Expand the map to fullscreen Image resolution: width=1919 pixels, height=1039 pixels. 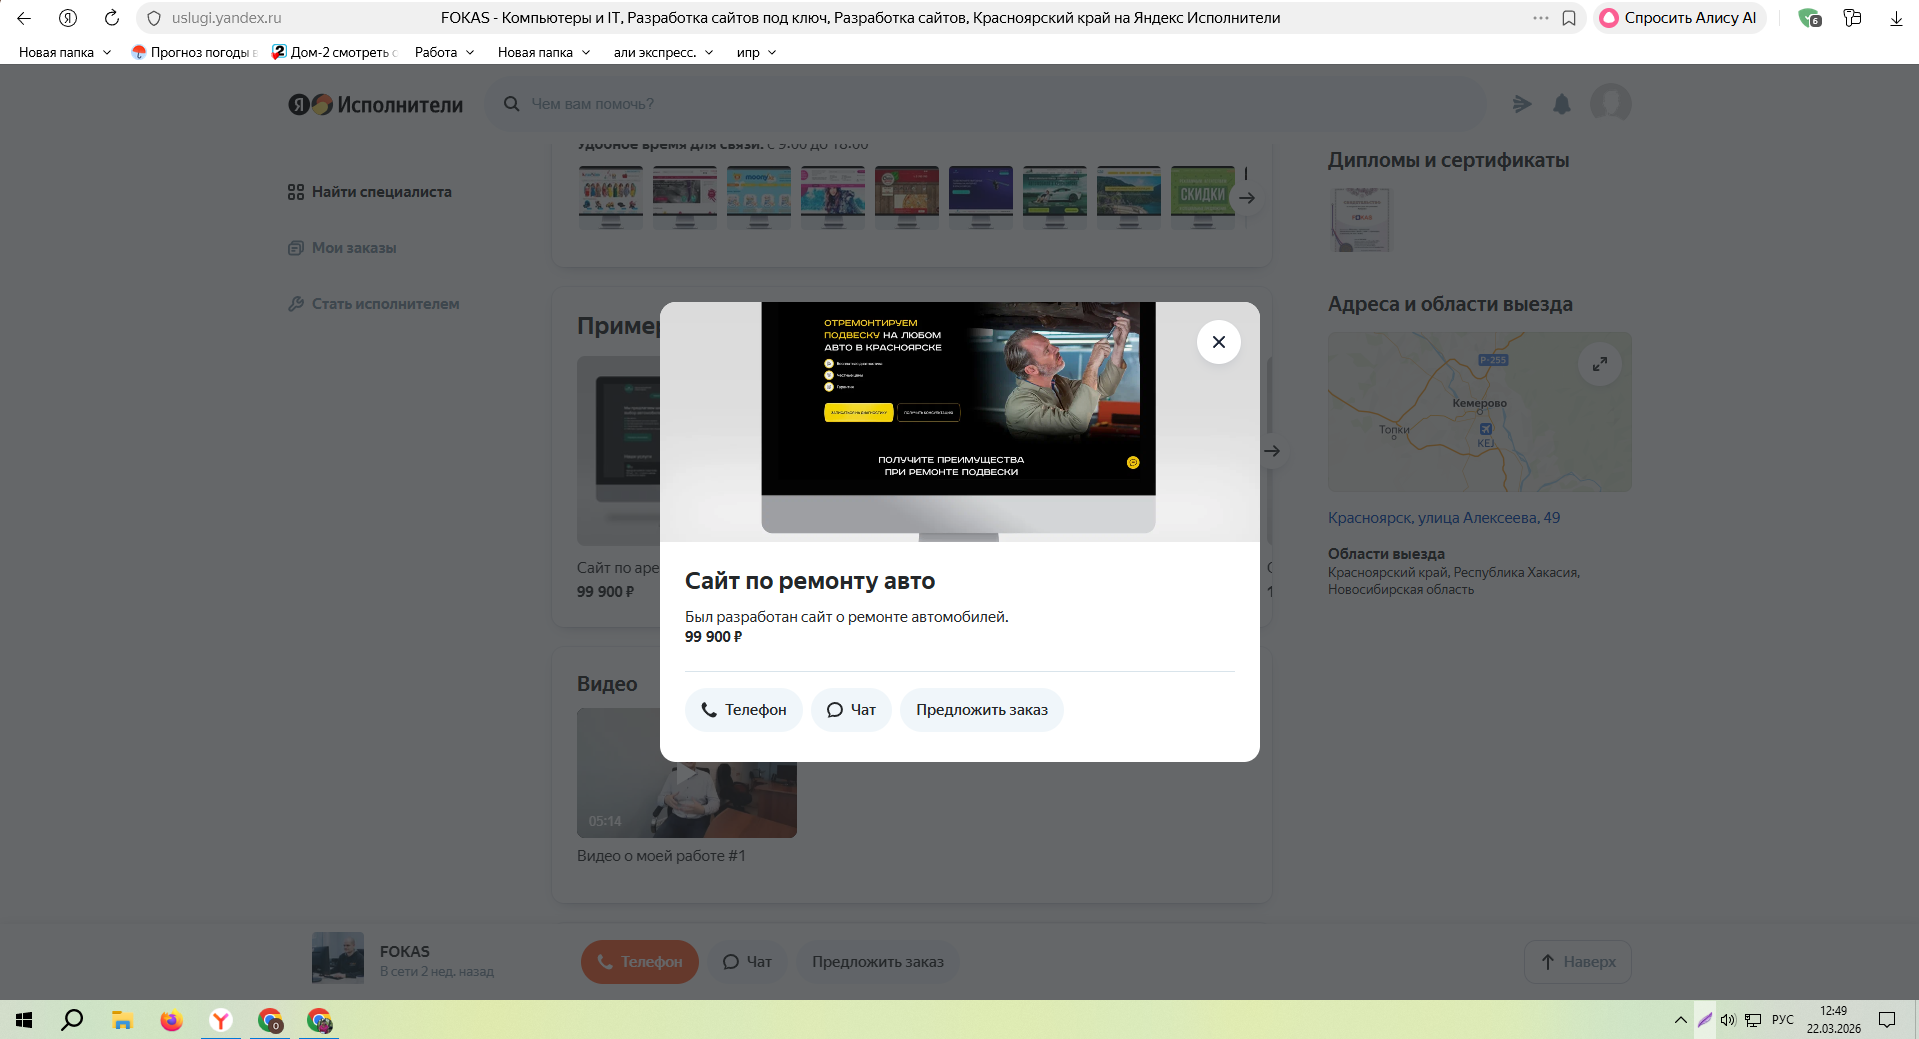[x=1599, y=364]
